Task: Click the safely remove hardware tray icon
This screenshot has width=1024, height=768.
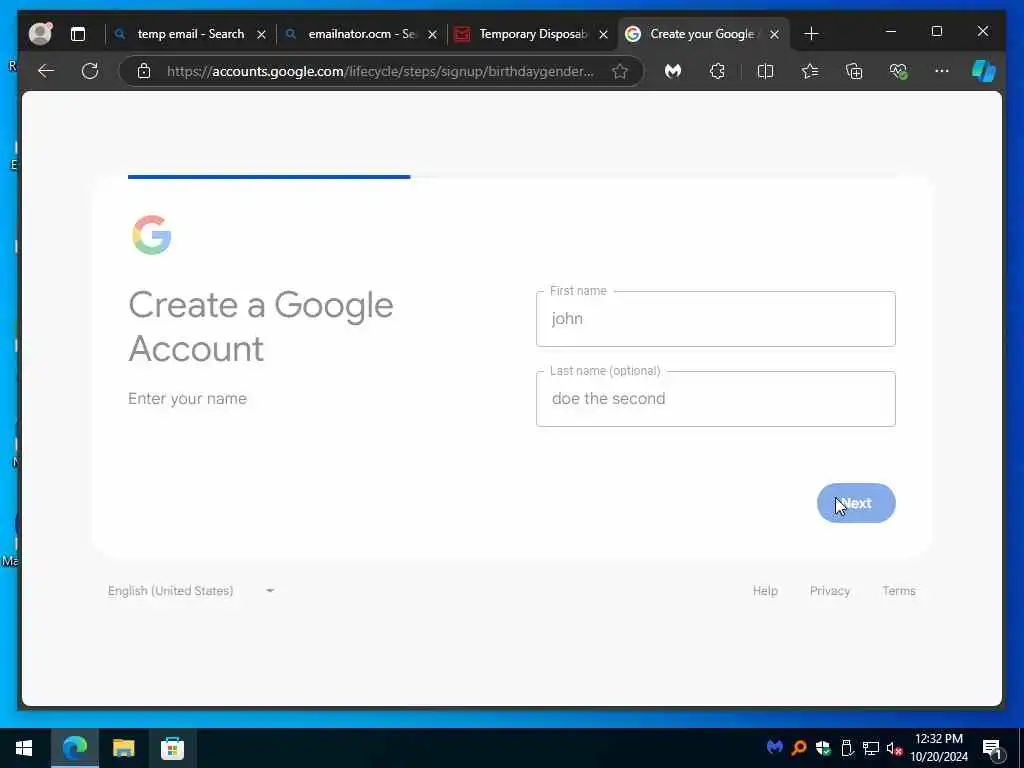Action: pos(847,747)
